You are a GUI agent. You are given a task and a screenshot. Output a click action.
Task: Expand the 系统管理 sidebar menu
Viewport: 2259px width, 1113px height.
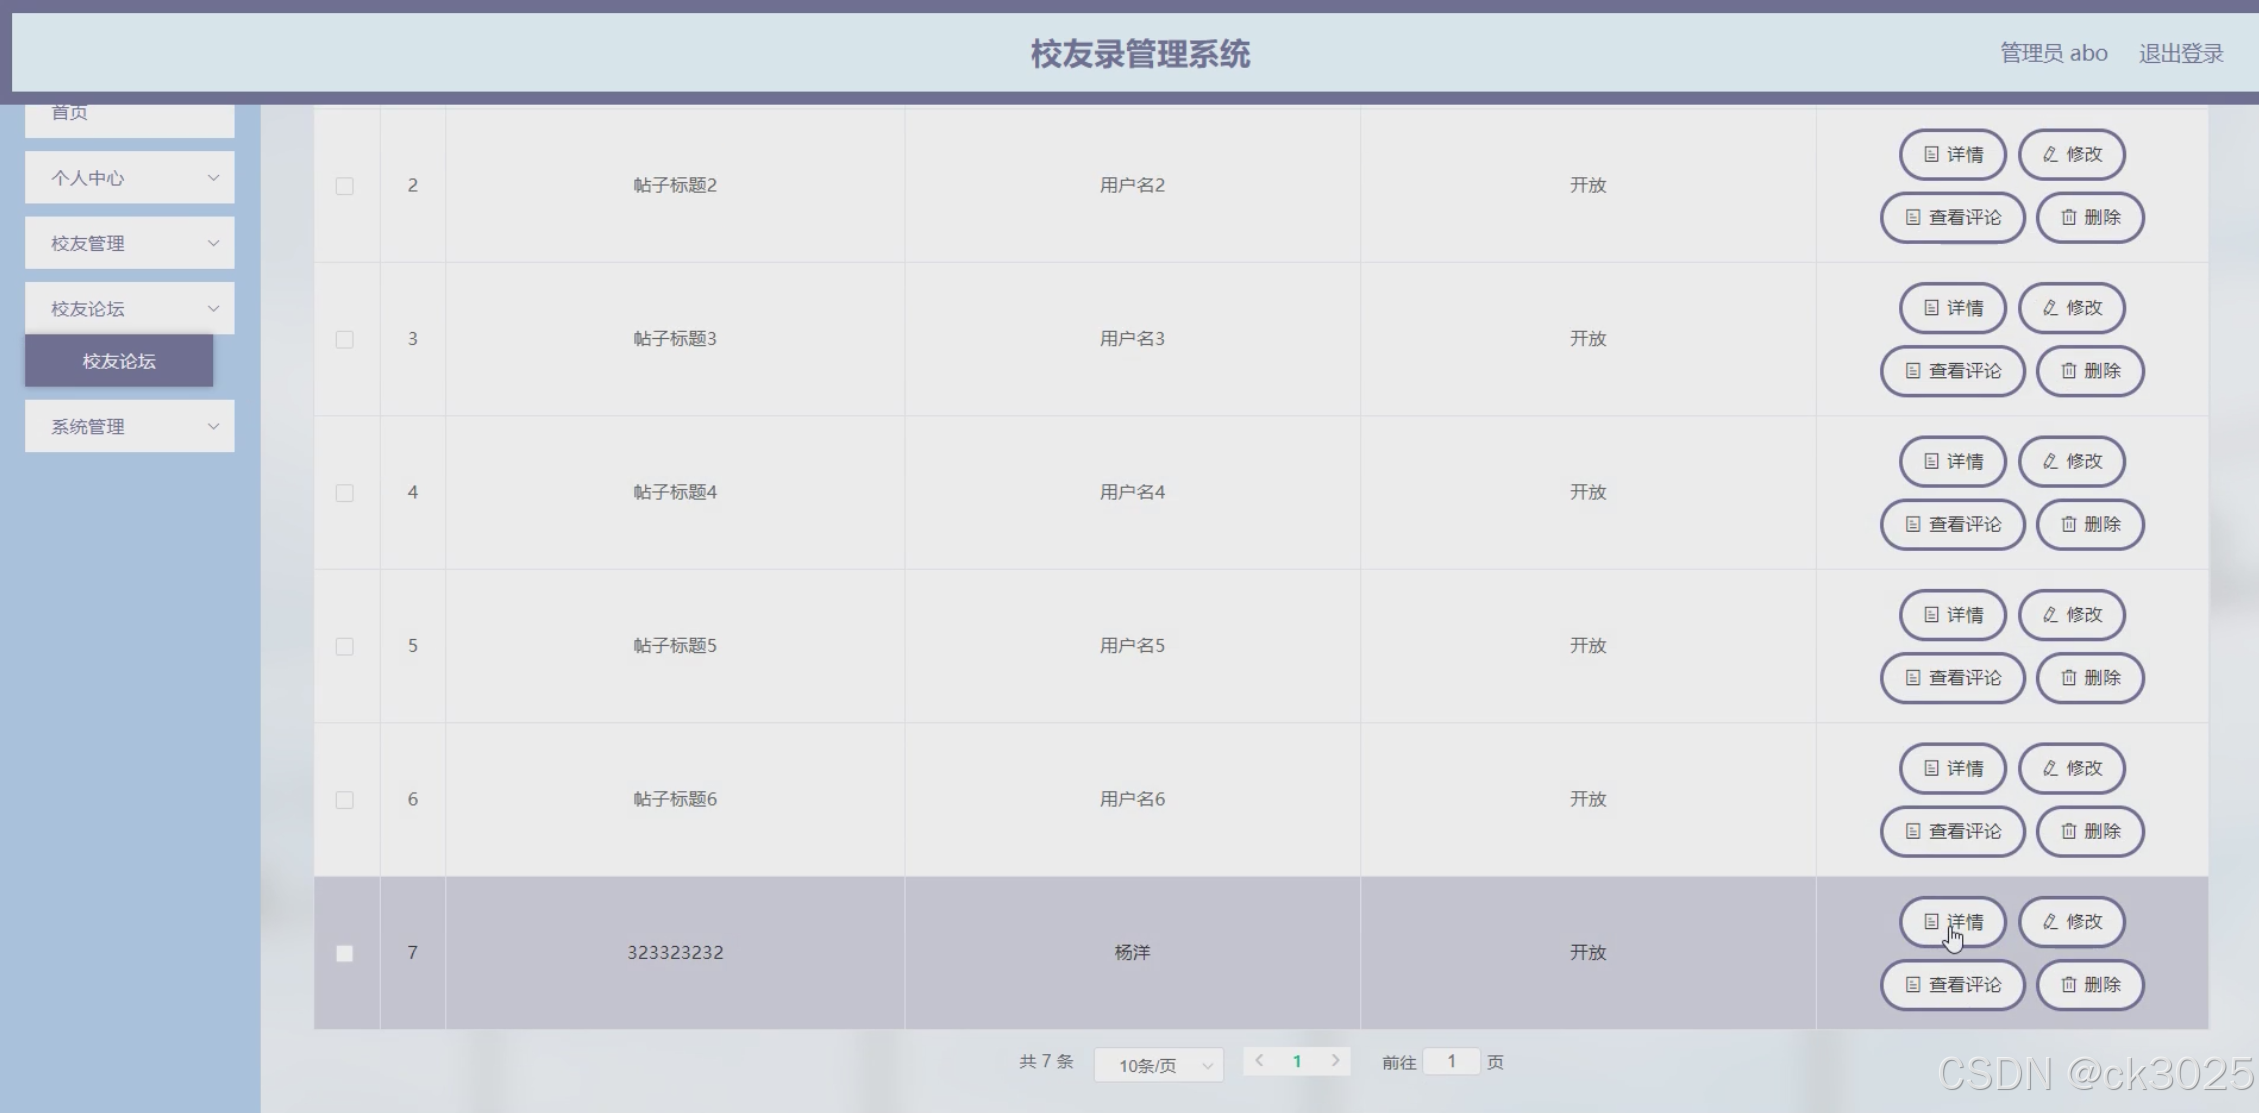click(130, 427)
